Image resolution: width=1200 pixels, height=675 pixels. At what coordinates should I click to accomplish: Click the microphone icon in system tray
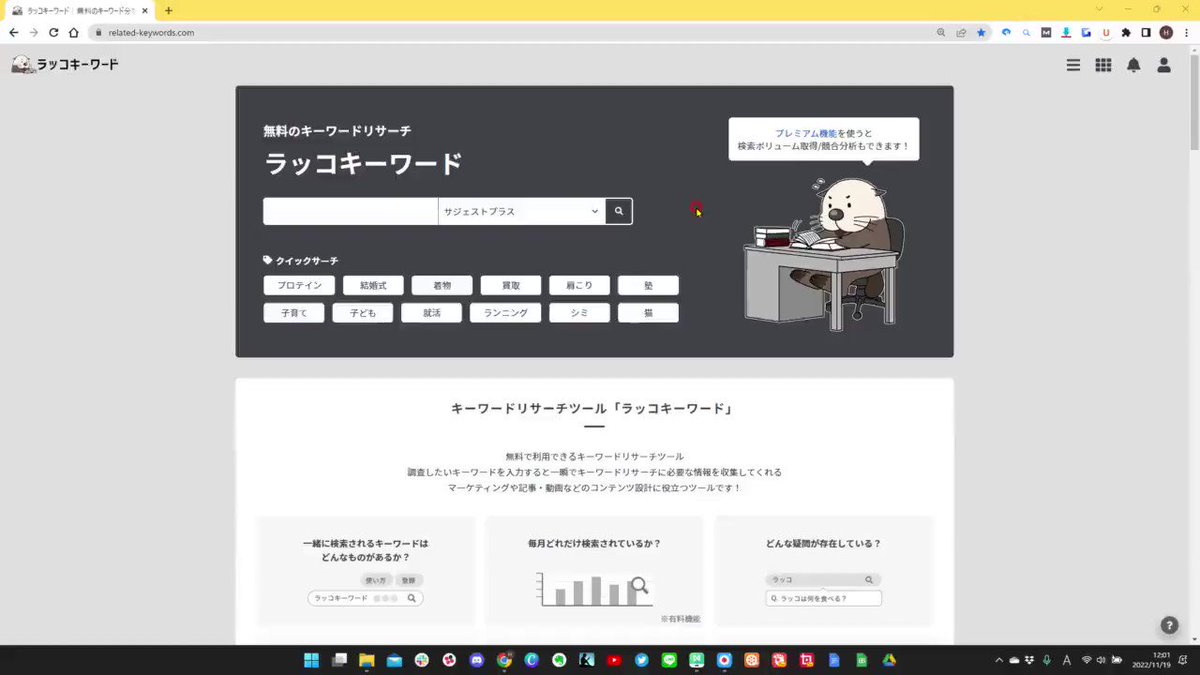coord(1047,660)
